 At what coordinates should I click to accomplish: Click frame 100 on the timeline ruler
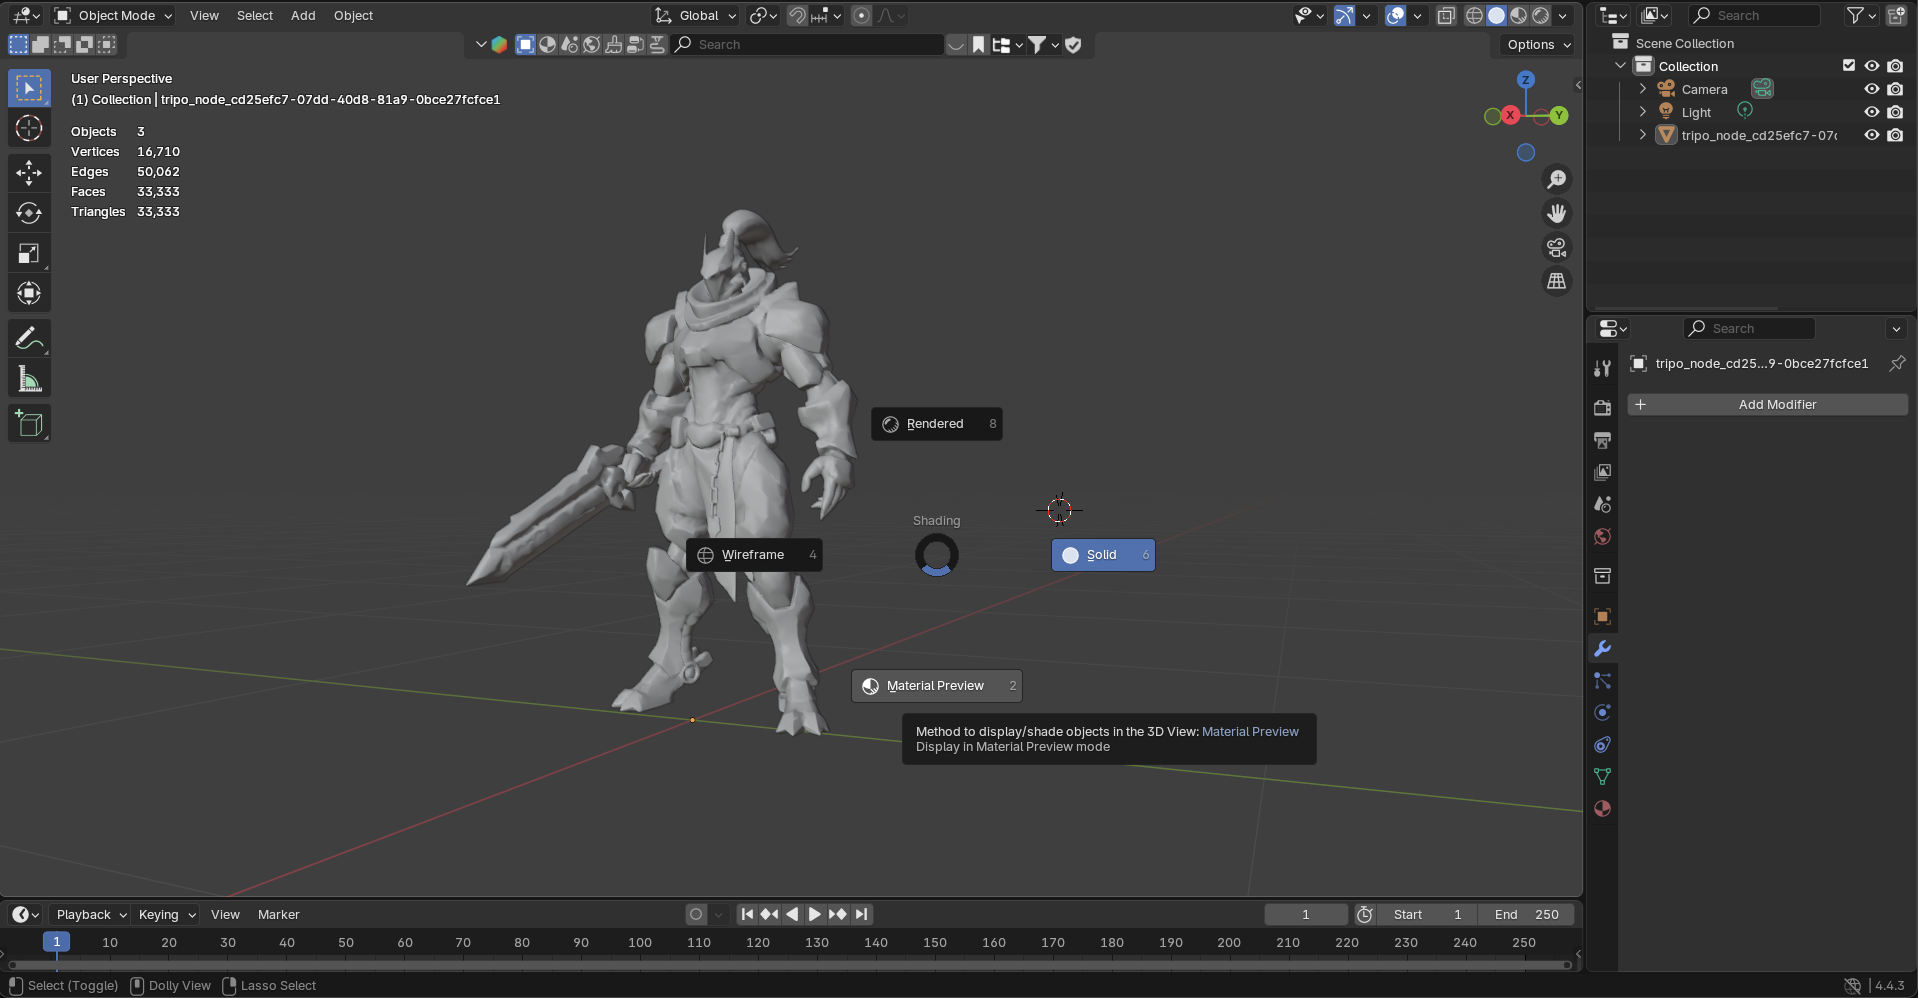coord(640,943)
